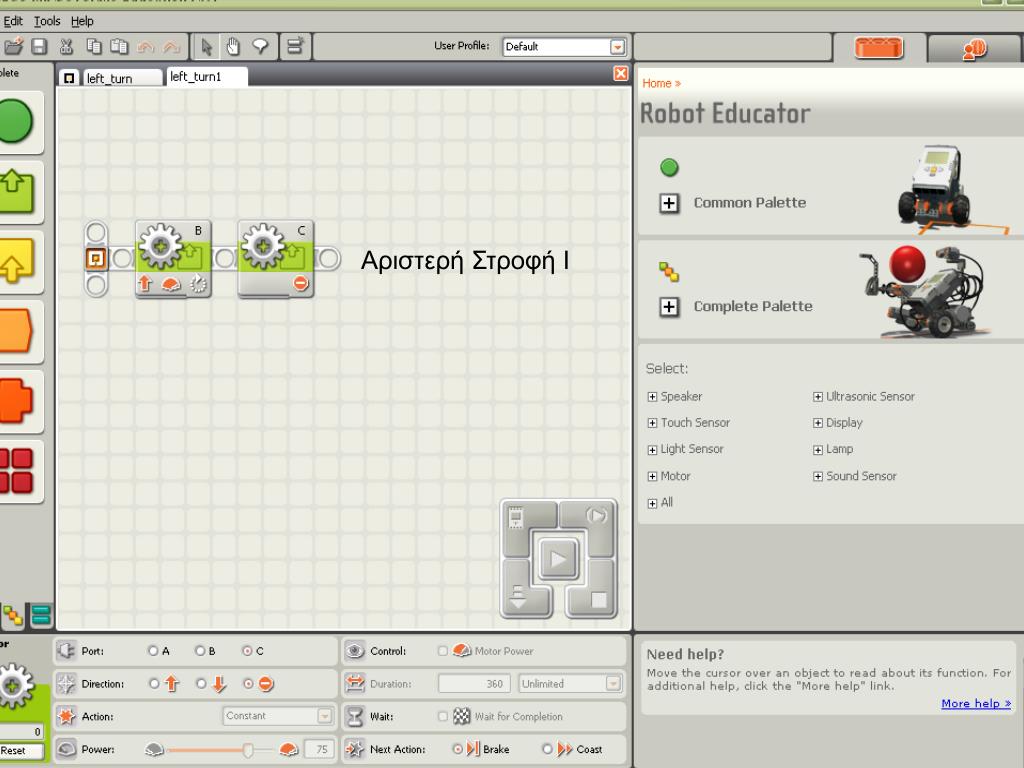Expand the Speaker item
The image size is (1024, 768).
[x=652, y=397]
